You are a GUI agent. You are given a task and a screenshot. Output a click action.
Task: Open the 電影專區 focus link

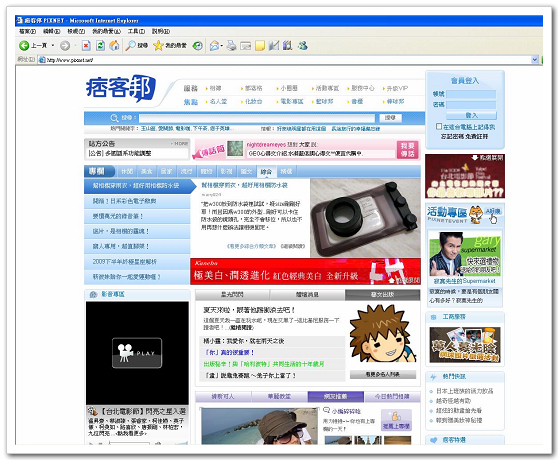pyautogui.click(x=292, y=101)
